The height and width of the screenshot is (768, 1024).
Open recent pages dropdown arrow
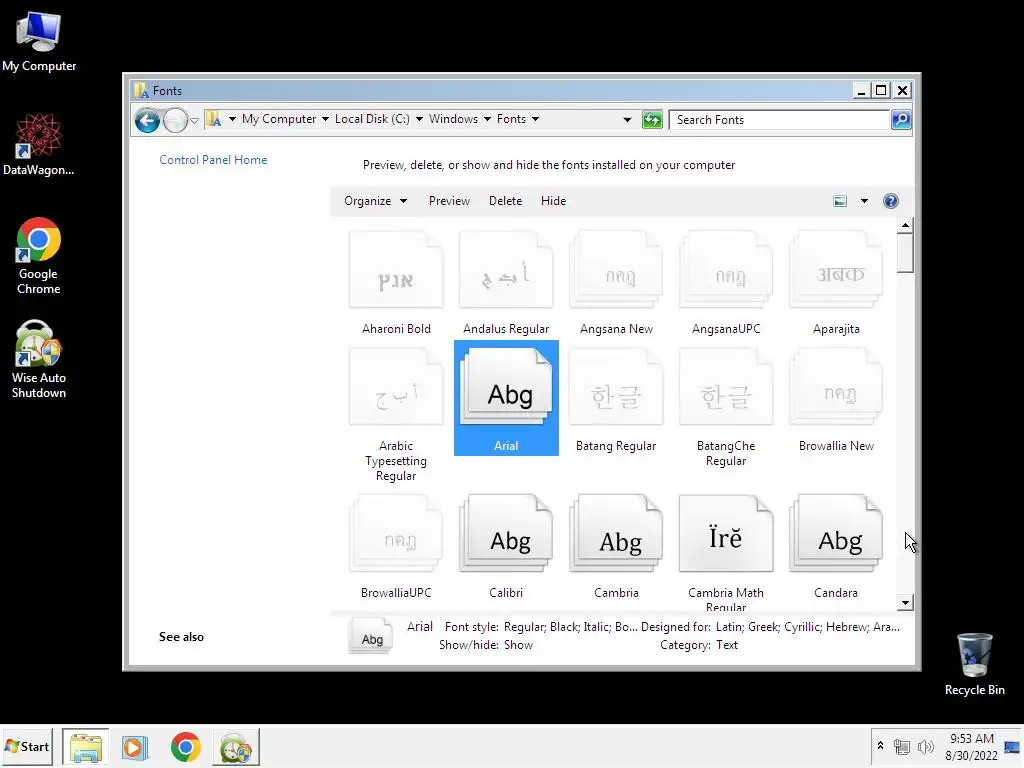pos(194,121)
